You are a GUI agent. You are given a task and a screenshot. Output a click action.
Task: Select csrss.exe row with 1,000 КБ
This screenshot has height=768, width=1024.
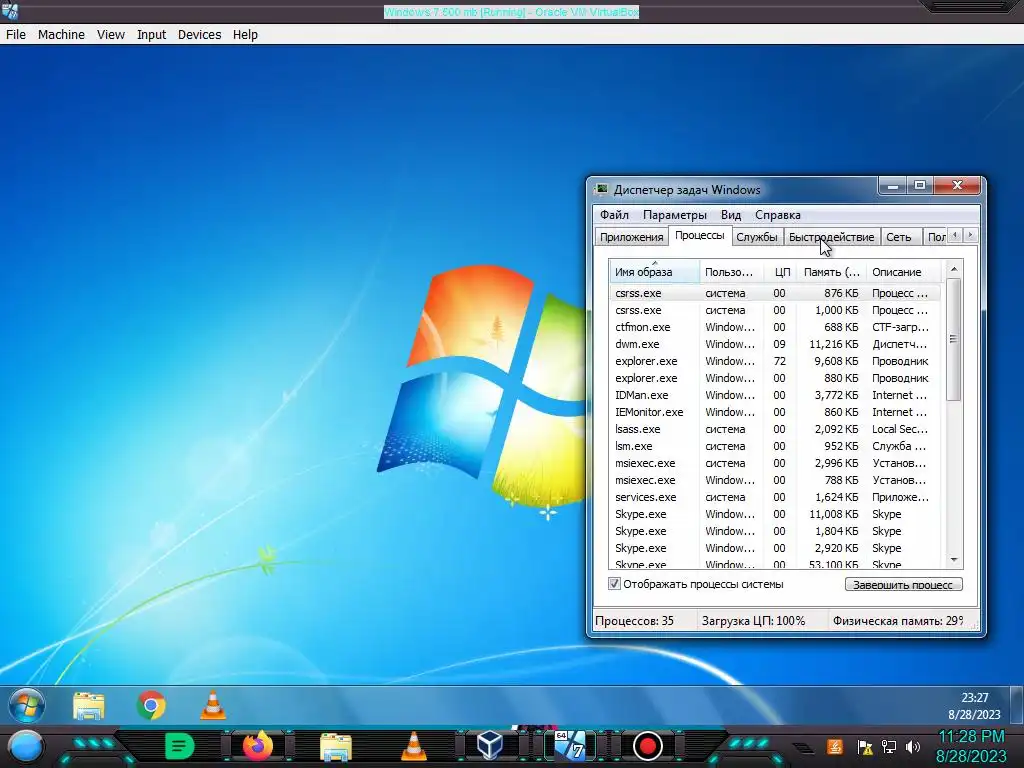(x=776, y=310)
